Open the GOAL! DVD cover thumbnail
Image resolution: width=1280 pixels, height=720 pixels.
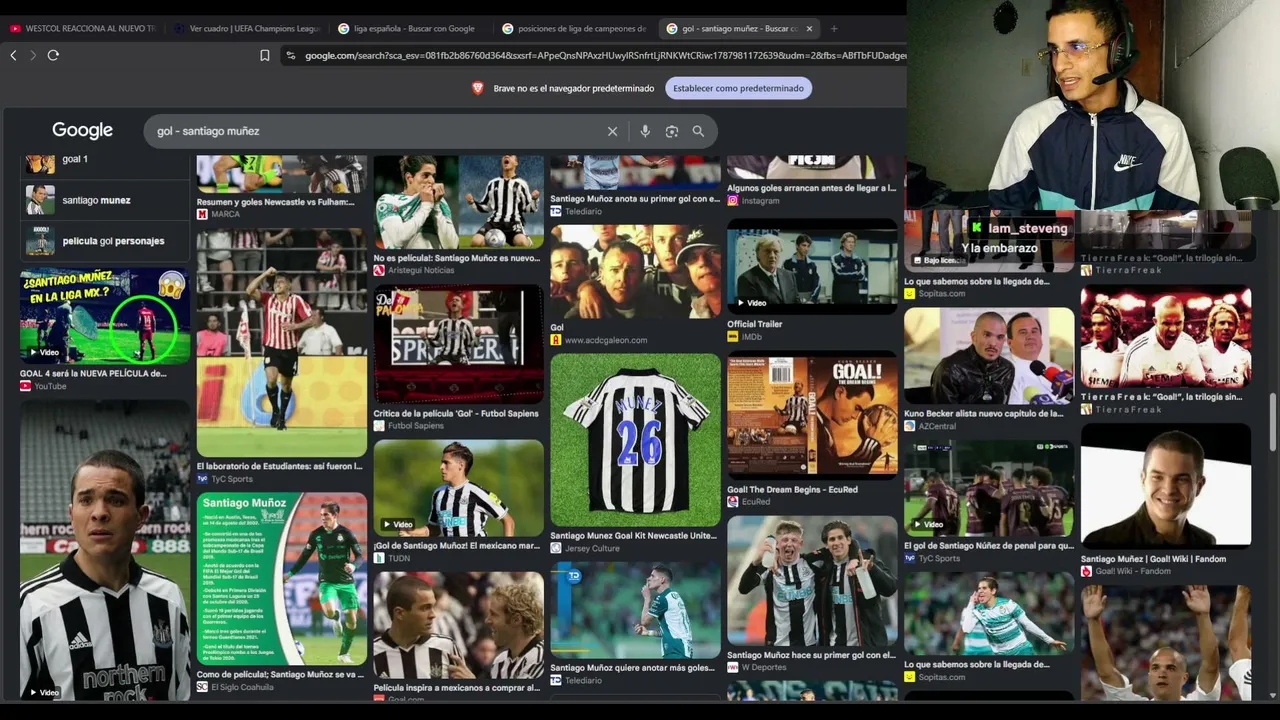tap(812, 416)
